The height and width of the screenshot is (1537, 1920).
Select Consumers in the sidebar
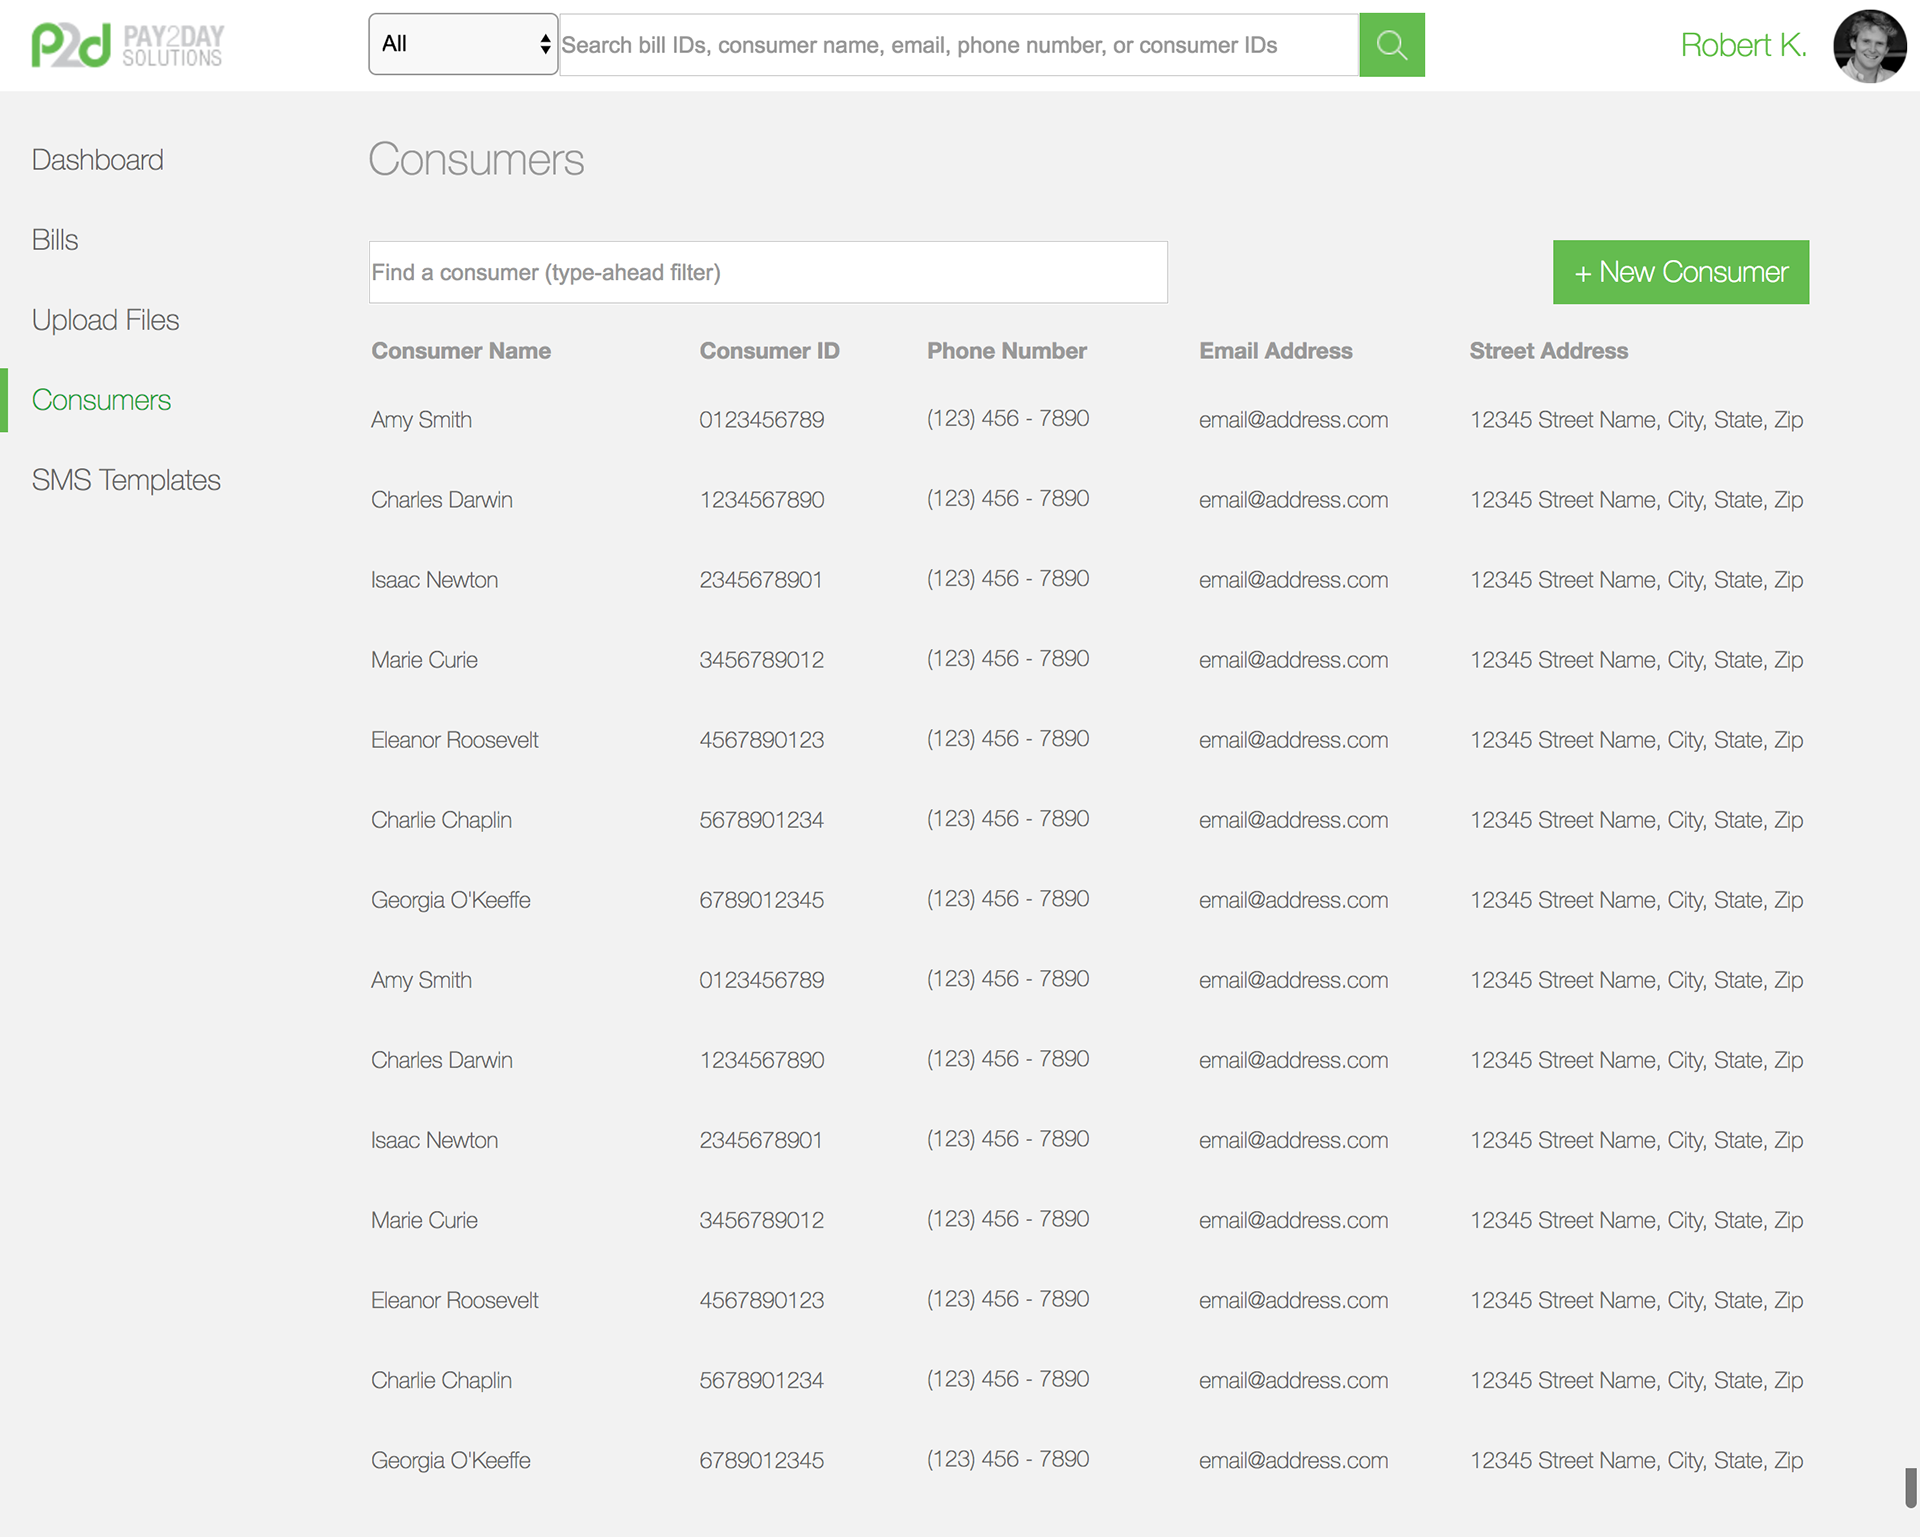tap(101, 400)
